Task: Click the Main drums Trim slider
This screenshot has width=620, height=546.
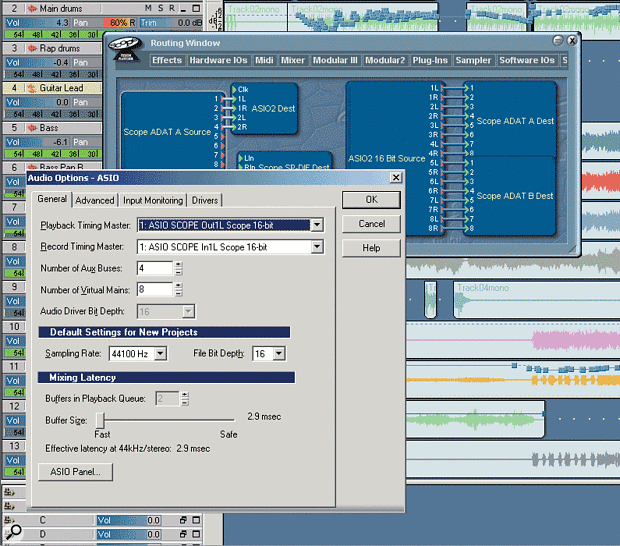Action: [171, 23]
